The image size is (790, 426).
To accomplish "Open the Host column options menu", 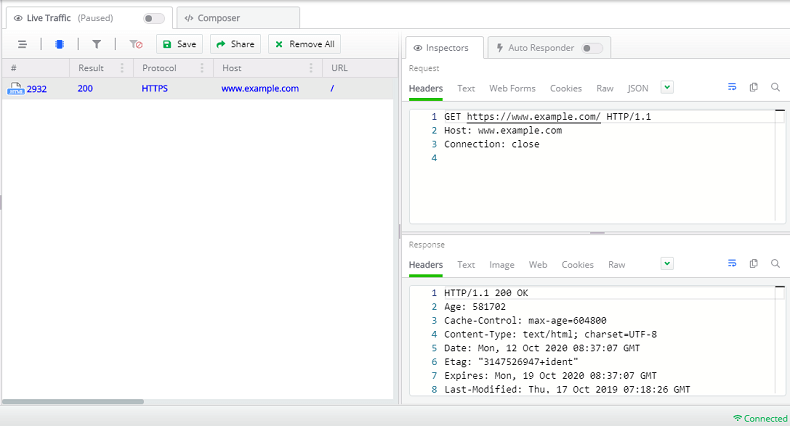I will click(311, 68).
